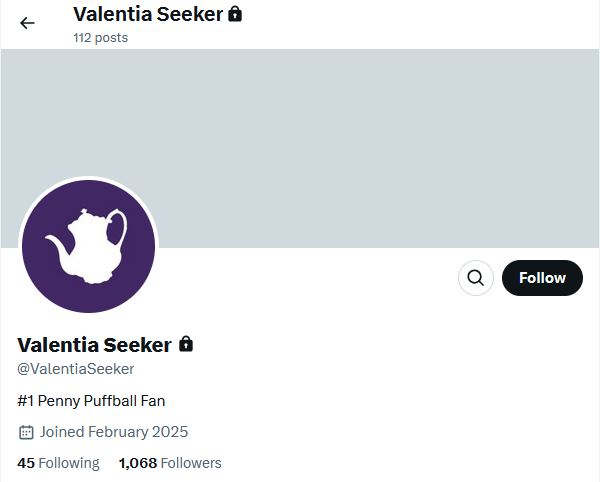600x482 pixels.
Task: Click the 1,068 followers number
Action: [x=138, y=463]
